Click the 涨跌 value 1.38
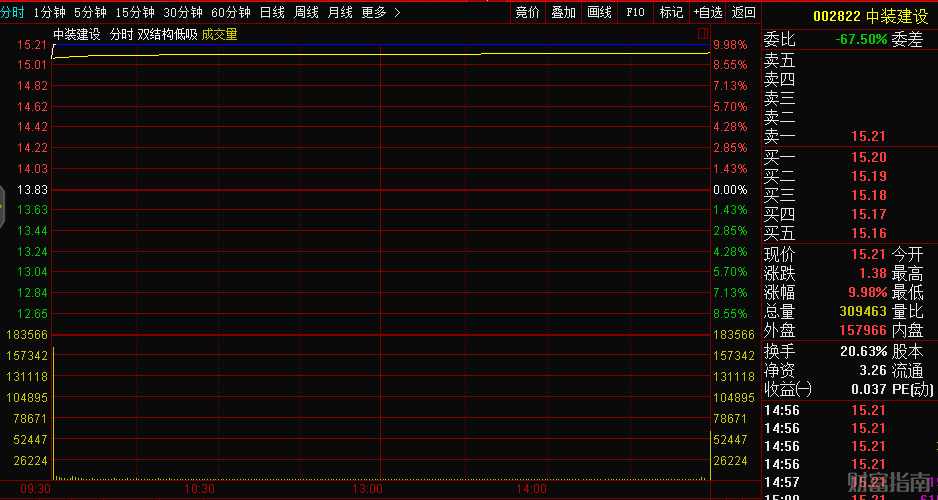The height and width of the screenshot is (500, 938). click(x=873, y=273)
